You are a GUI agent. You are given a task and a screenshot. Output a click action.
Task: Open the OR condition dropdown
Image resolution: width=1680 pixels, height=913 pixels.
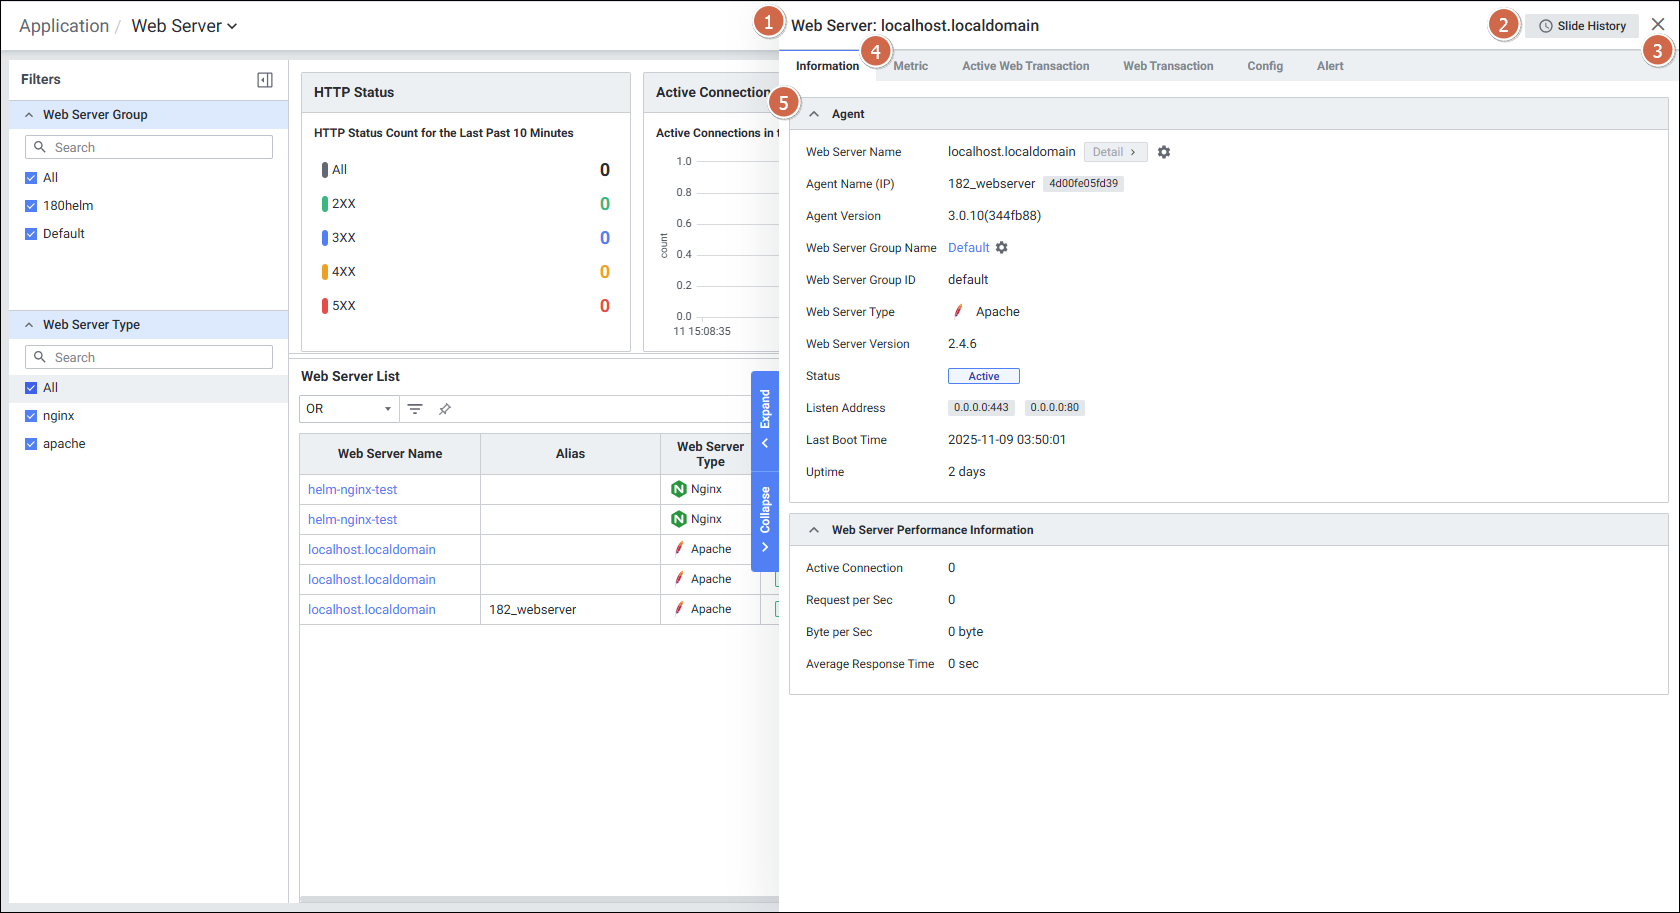pyautogui.click(x=348, y=409)
